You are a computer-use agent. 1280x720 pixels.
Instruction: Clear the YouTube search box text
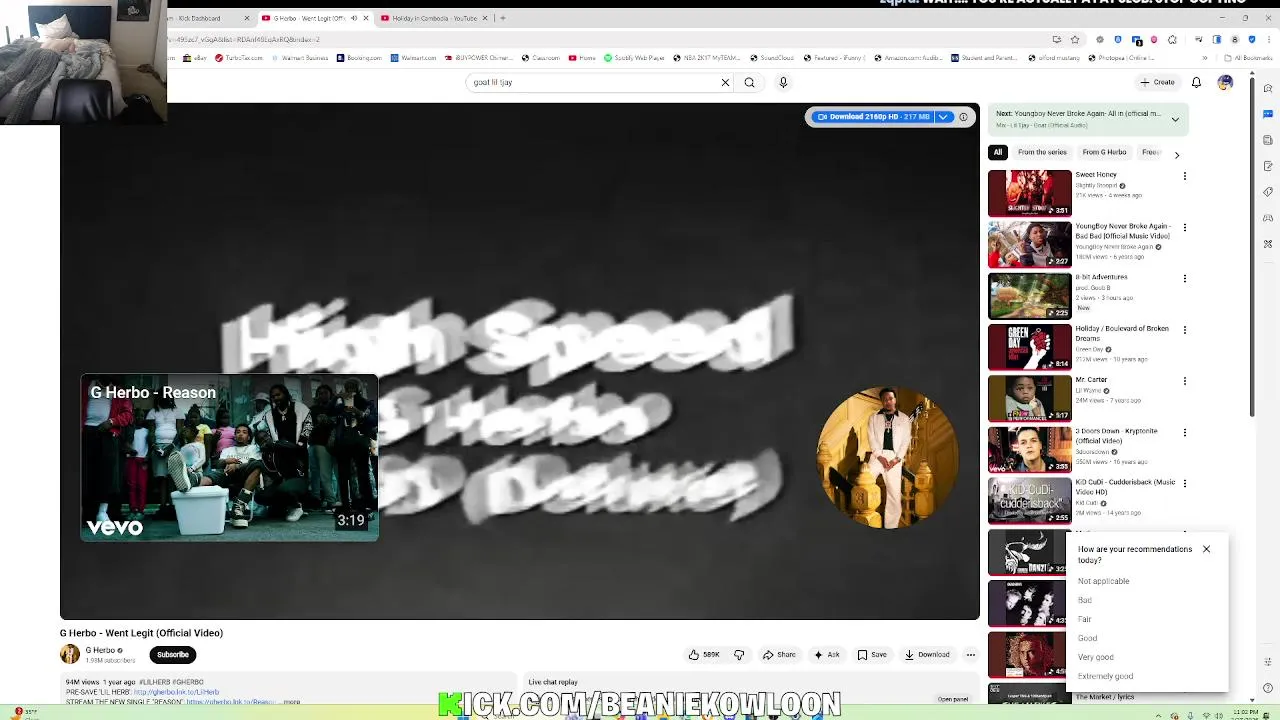pos(725,82)
